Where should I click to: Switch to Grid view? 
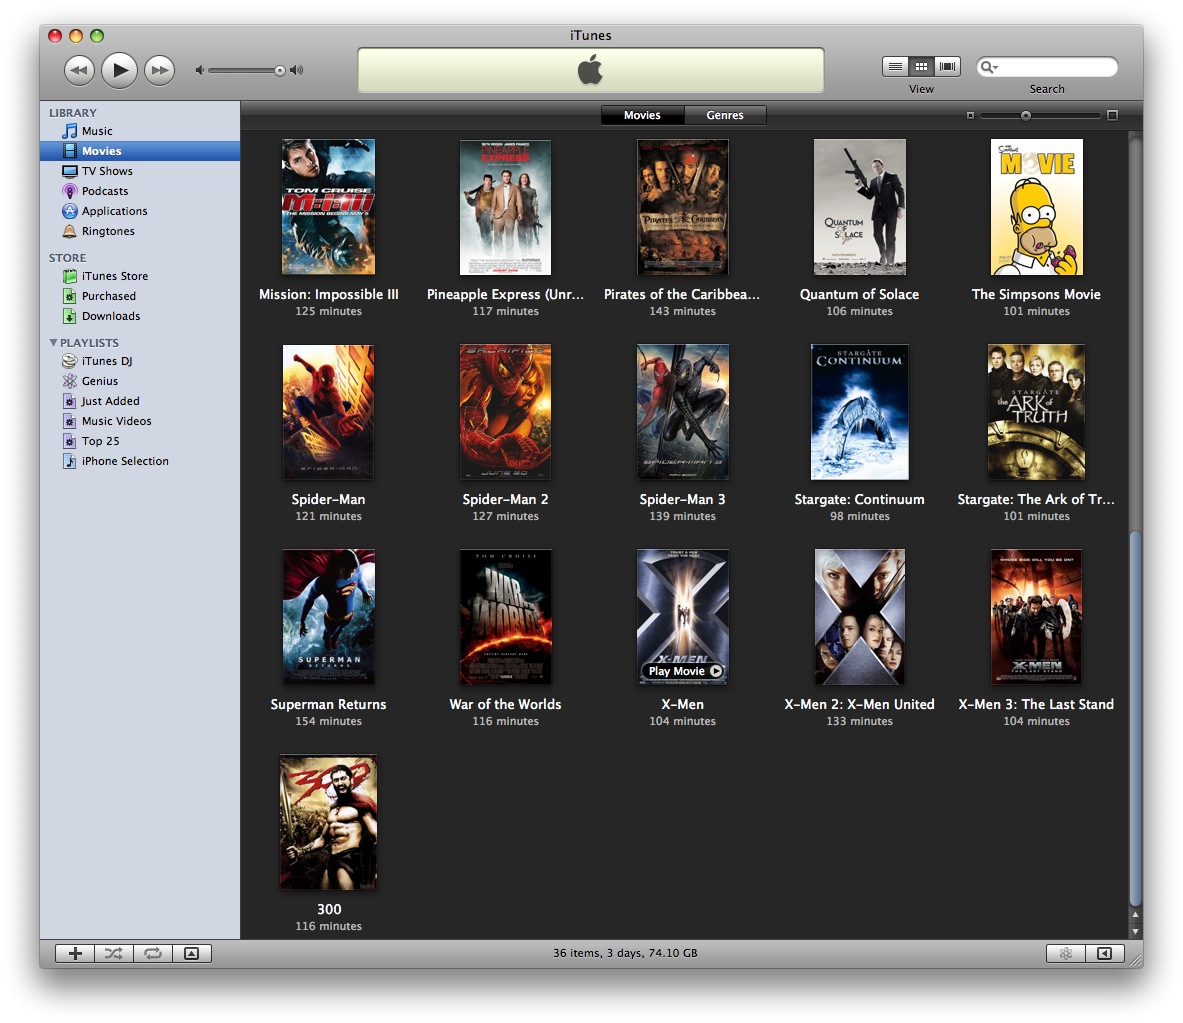921,66
